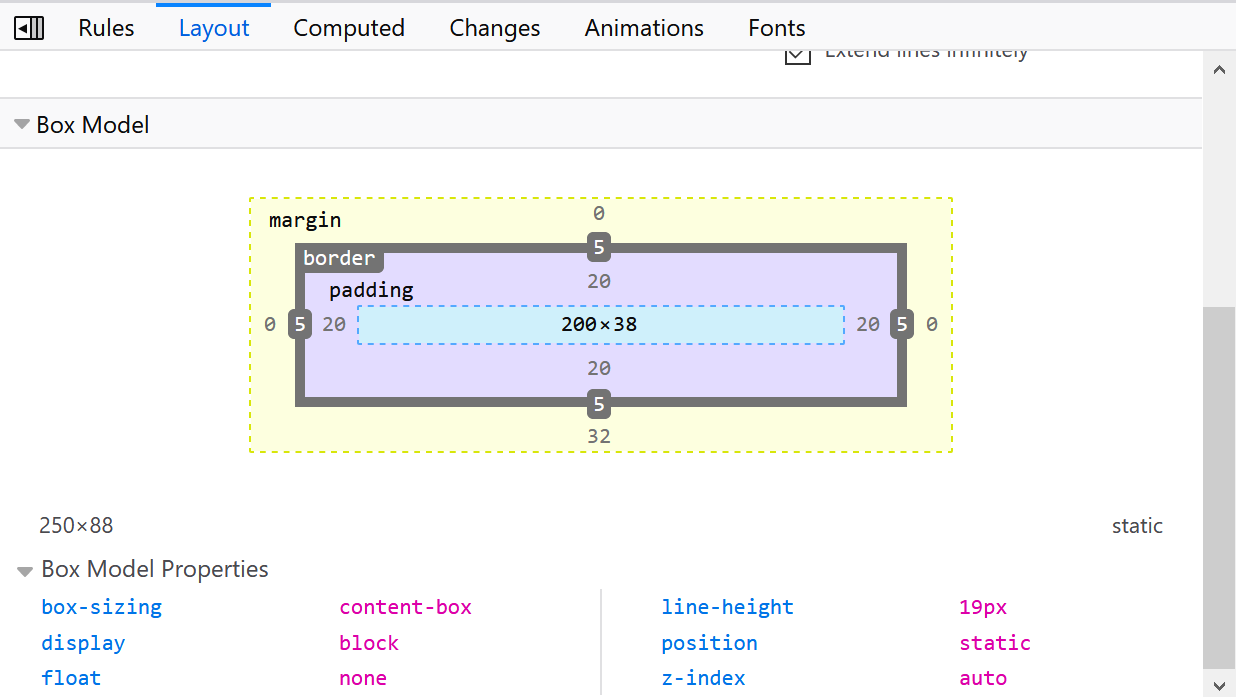Open the Animations tab
The height and width of the screenshot is (697, 1236).
tap(644, 28)
